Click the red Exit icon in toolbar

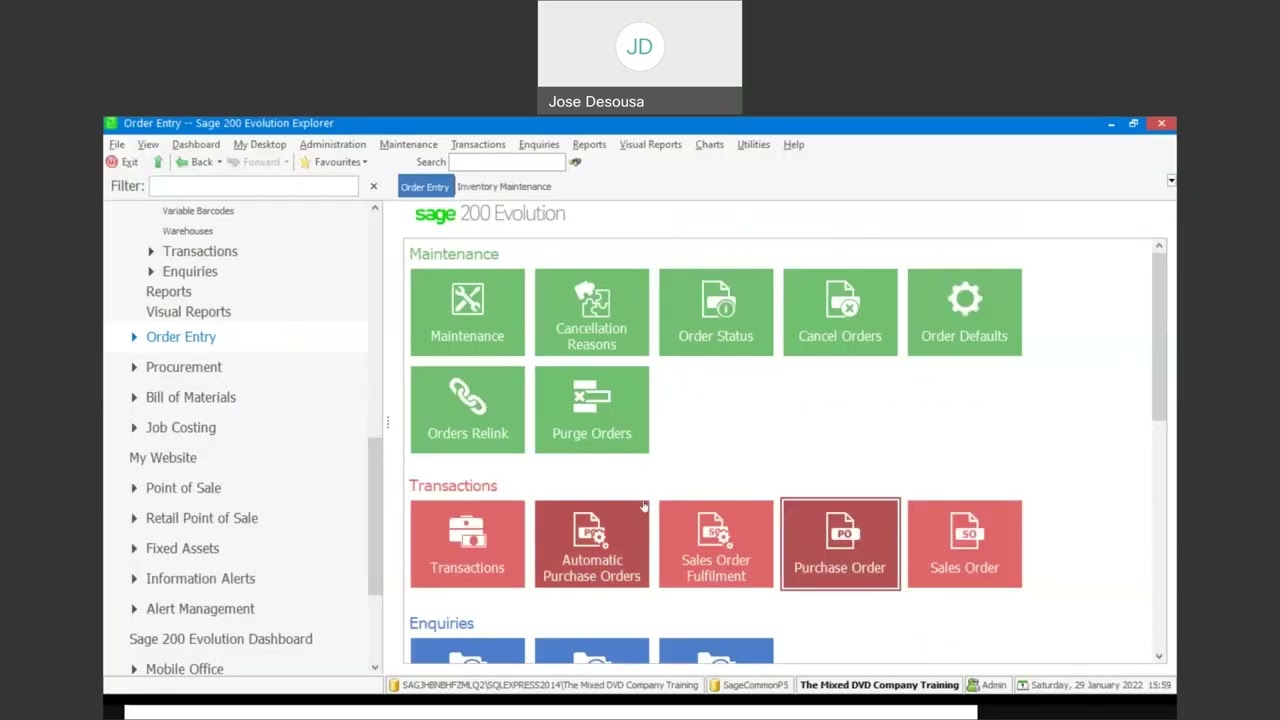pos(112,162)
